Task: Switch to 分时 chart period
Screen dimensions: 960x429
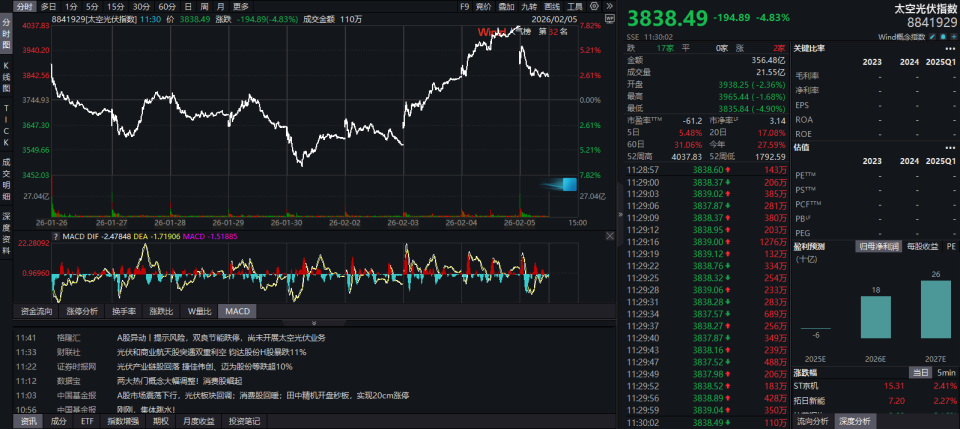Action: point(24,6)
